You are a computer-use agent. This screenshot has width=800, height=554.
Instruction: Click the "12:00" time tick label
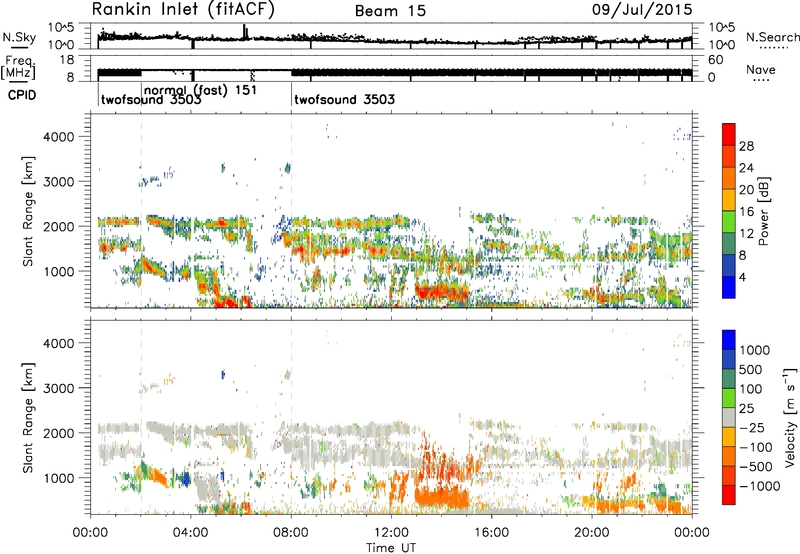(x=391, y=533)
